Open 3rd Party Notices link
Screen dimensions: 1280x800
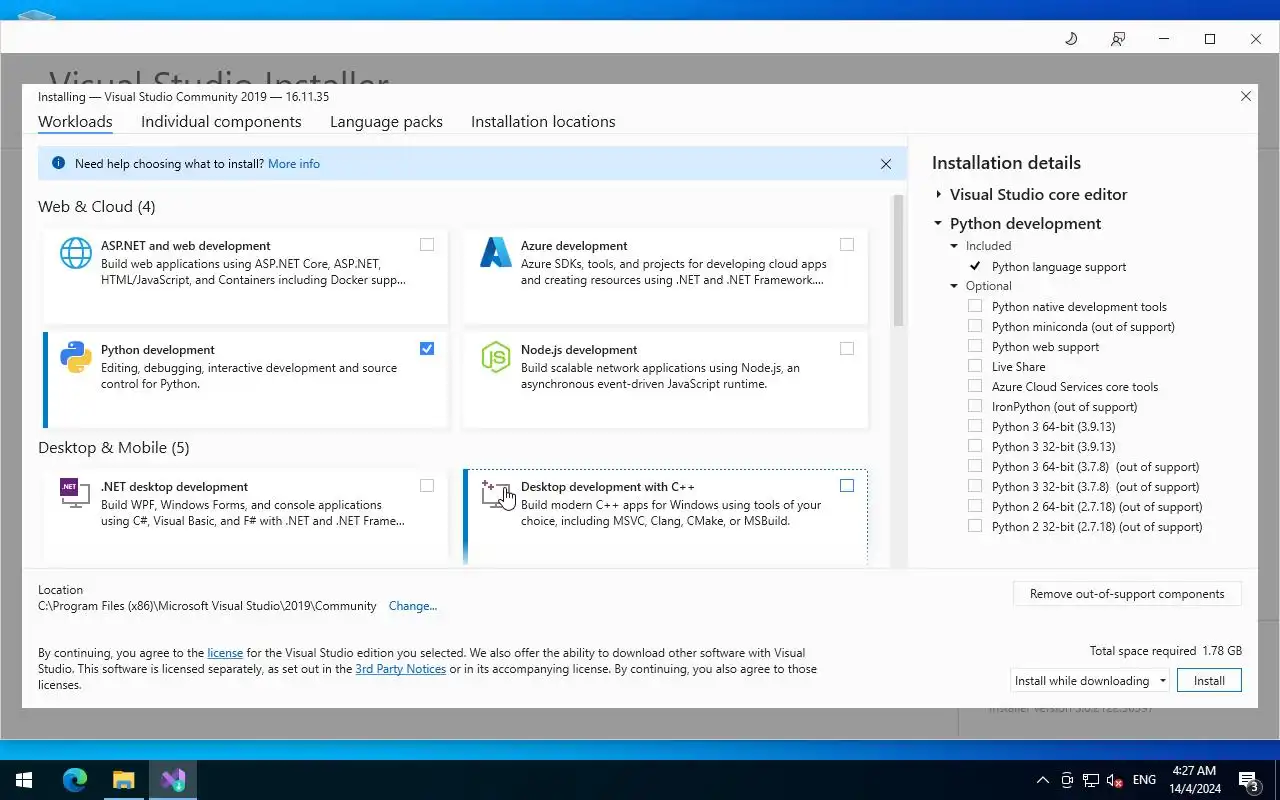pos(401,669)
